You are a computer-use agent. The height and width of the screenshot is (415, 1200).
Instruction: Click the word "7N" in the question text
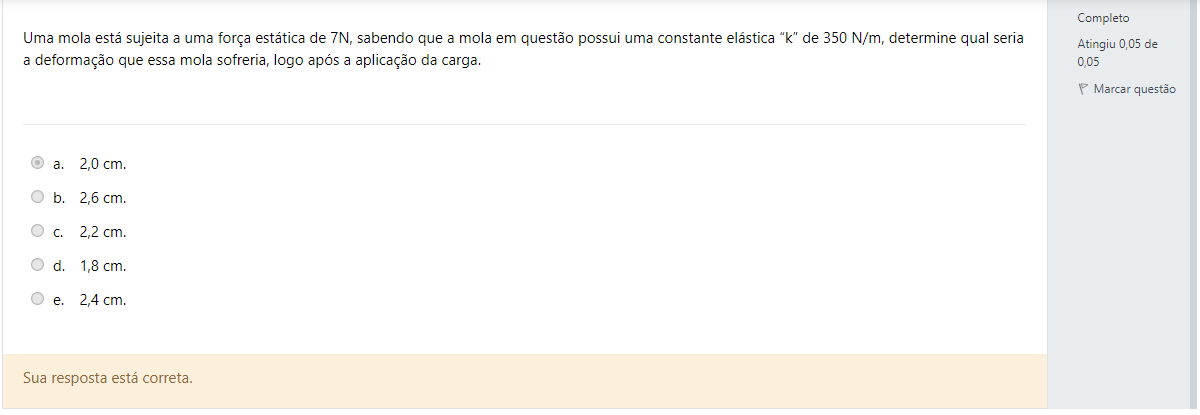click(x=340, y=39)
